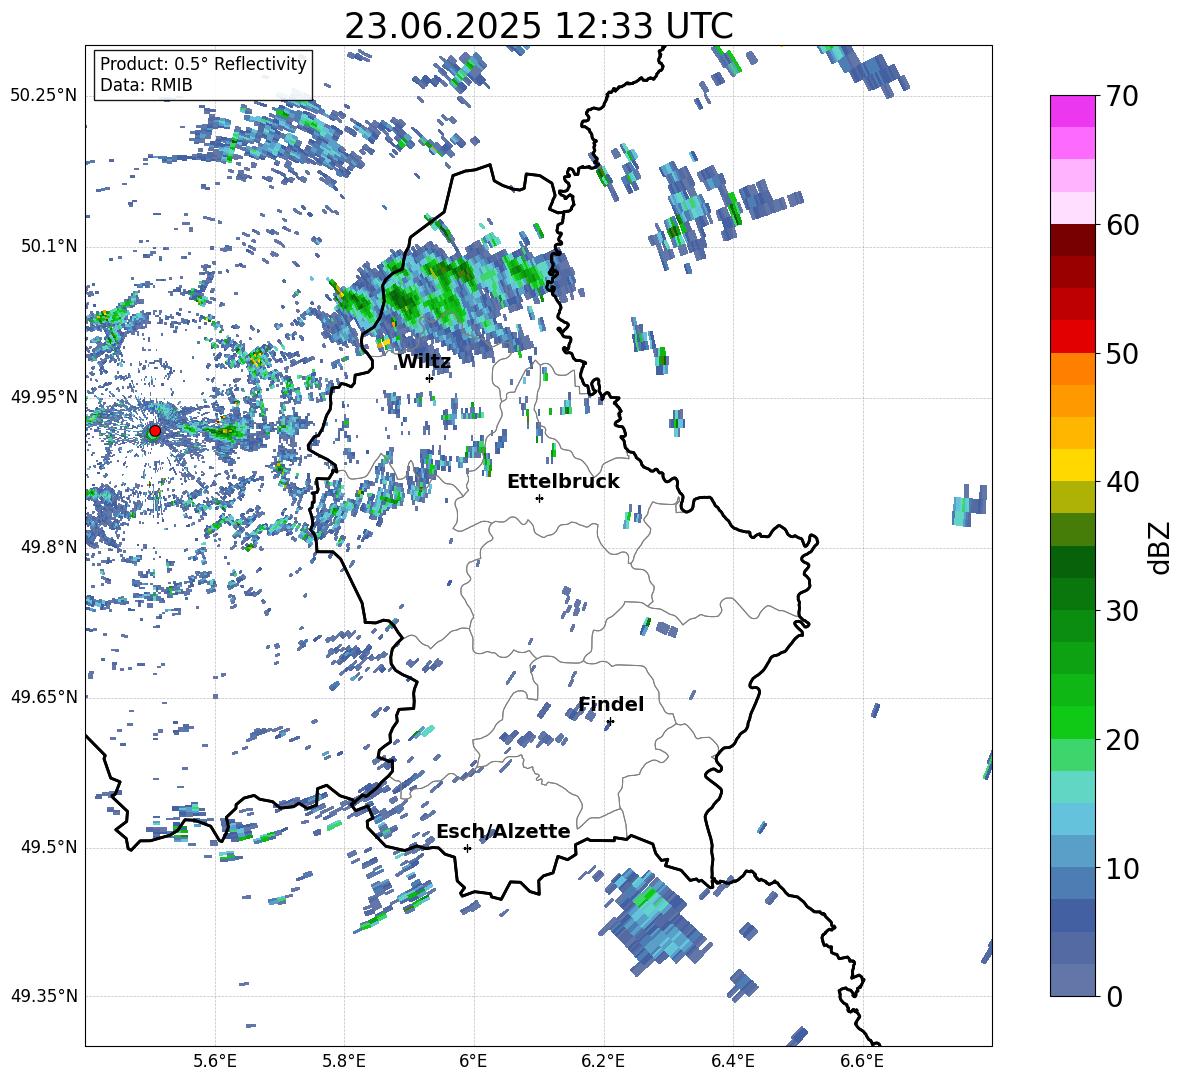The height and width of the screenshot is (1081, 1184).
Task: Click the 6.4°E longitude label
Action: (732, 1061)
